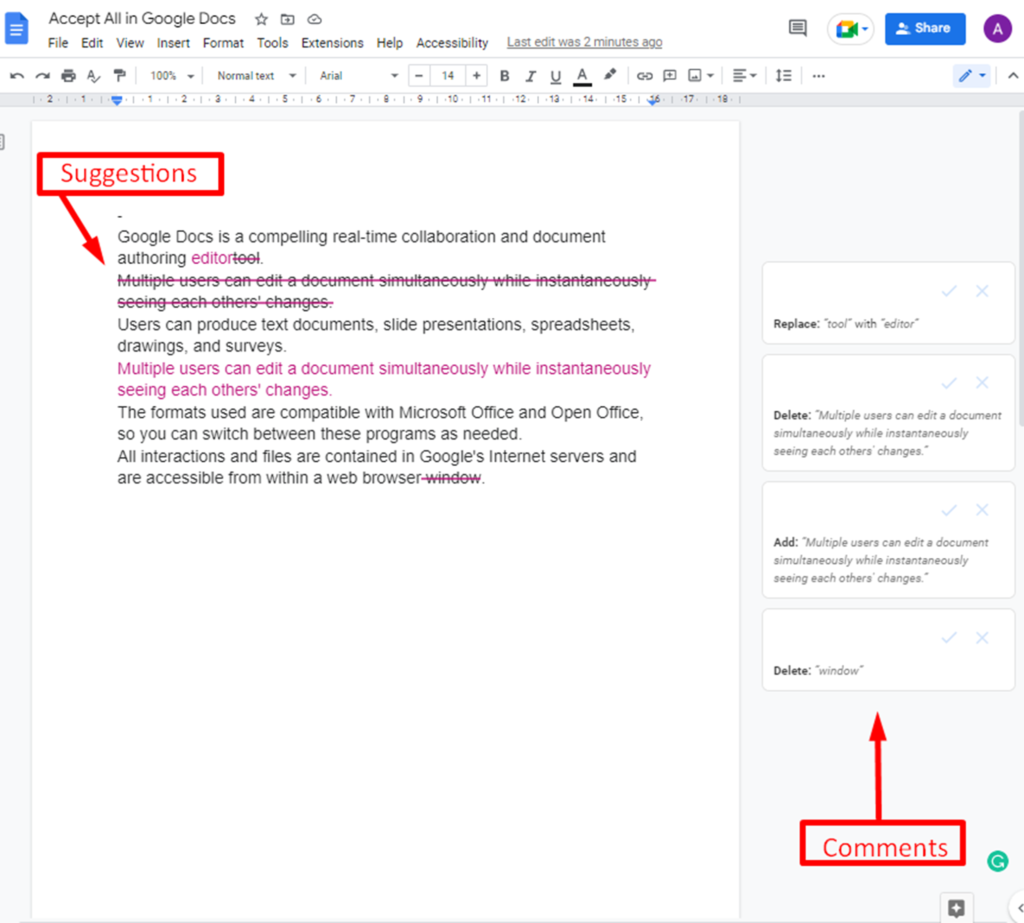The height and width of the screenshot is (923, 1024).
Task: Toggle underline formatting
Action: pos(556,76)
